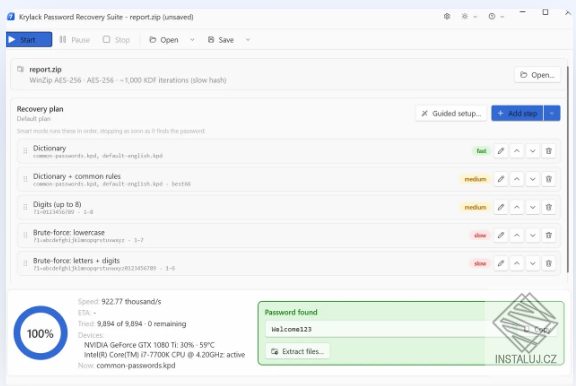The height and width of the screenshot is (386, 576).
Task: Move the Dictionary step down
Action: coord(533,151)
